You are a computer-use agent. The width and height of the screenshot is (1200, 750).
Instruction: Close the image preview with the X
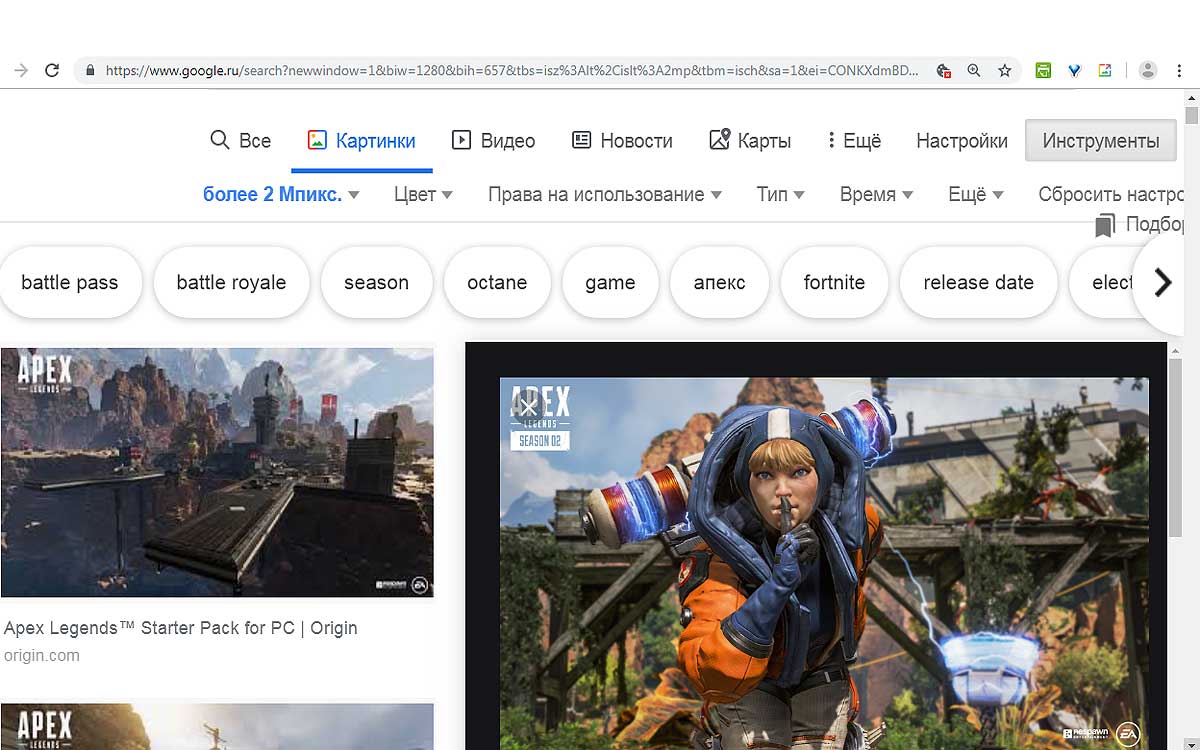528,407
